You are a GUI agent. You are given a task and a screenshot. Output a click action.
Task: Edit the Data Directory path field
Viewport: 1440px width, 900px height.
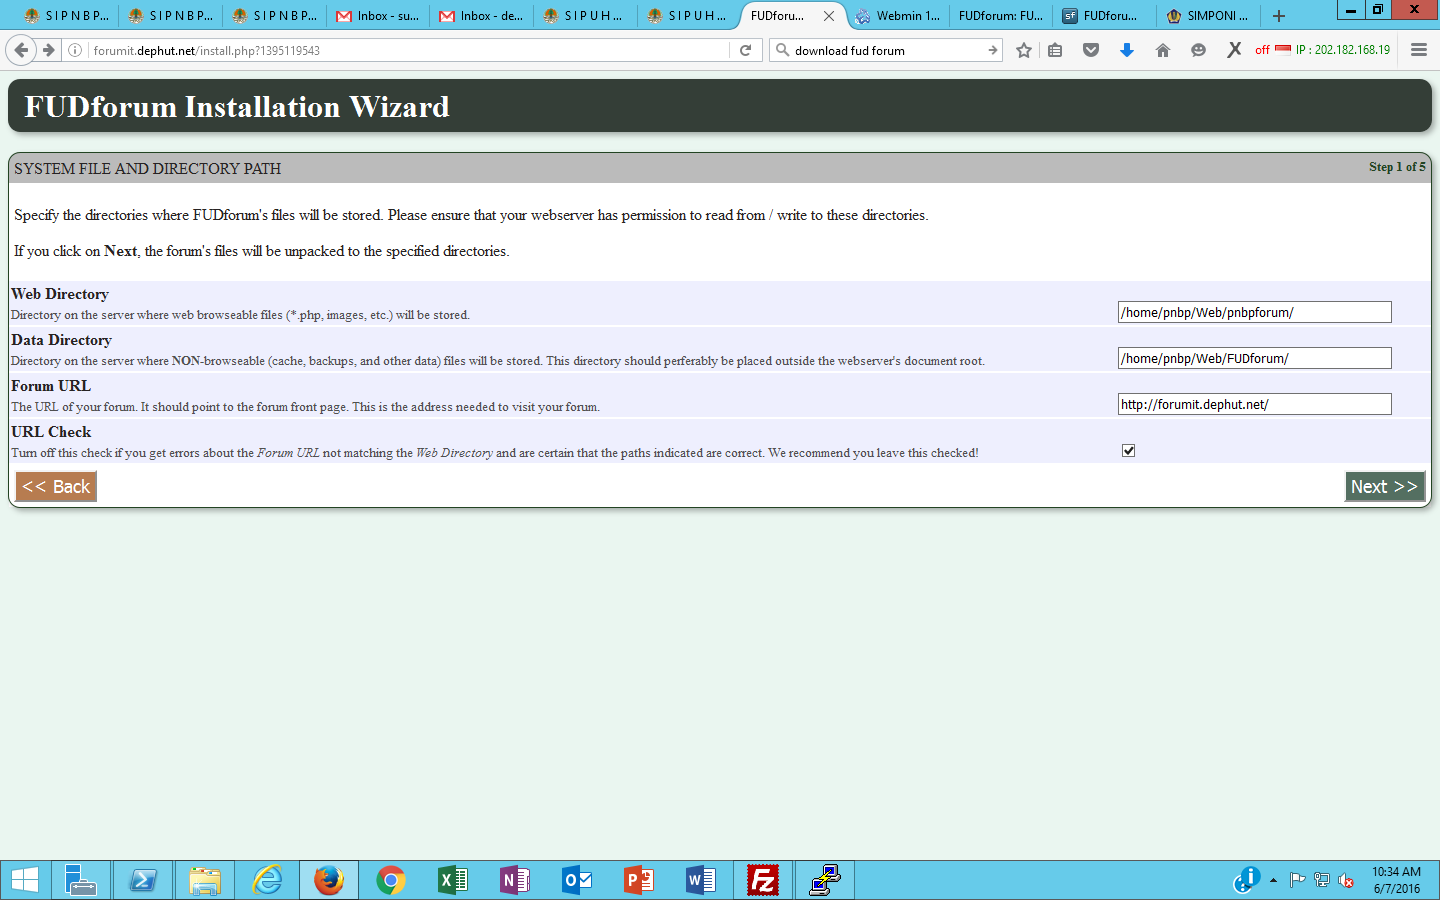click(1254, 358)
